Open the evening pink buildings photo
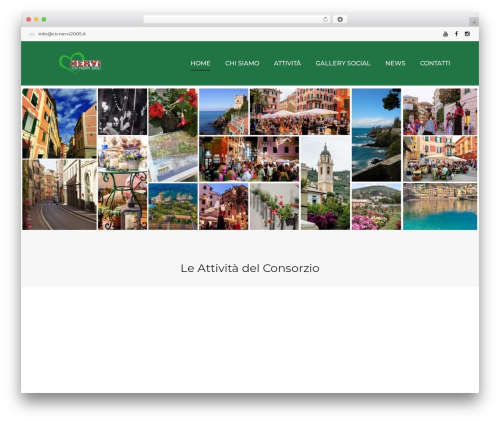Screen dimensions: 500x423 point(224,206)
